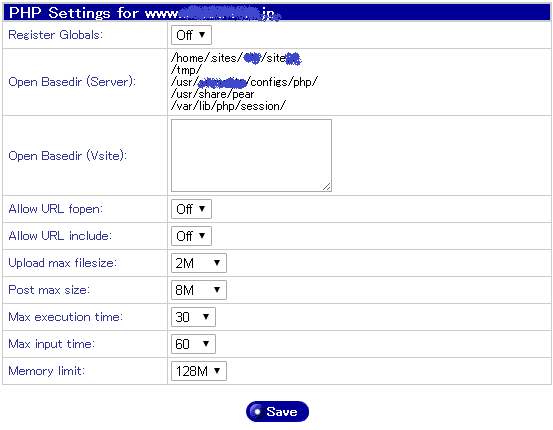Click the Save button
The height and width of the screenshot is (430, 553).
pos(277,412)
